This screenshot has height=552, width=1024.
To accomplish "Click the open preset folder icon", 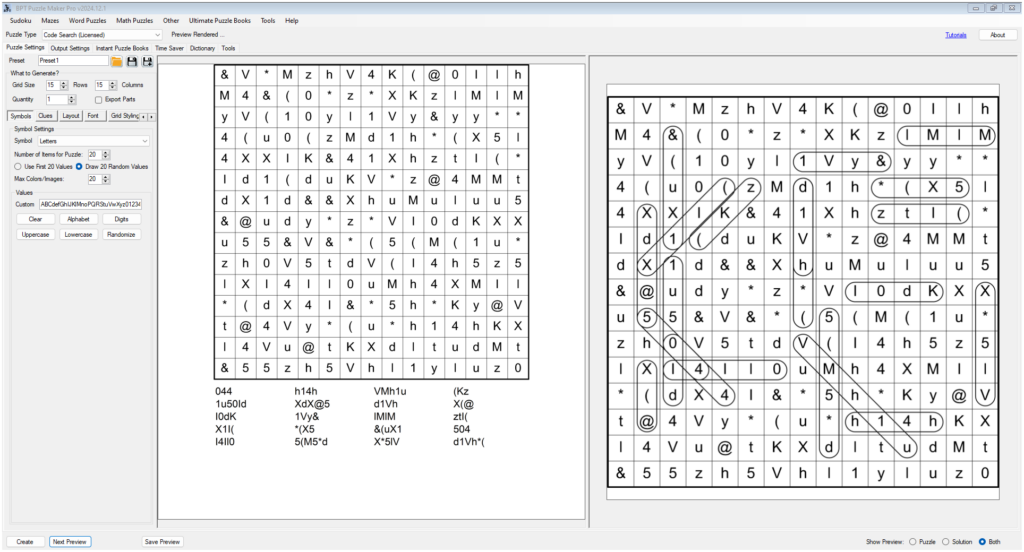I will [117, 61].
